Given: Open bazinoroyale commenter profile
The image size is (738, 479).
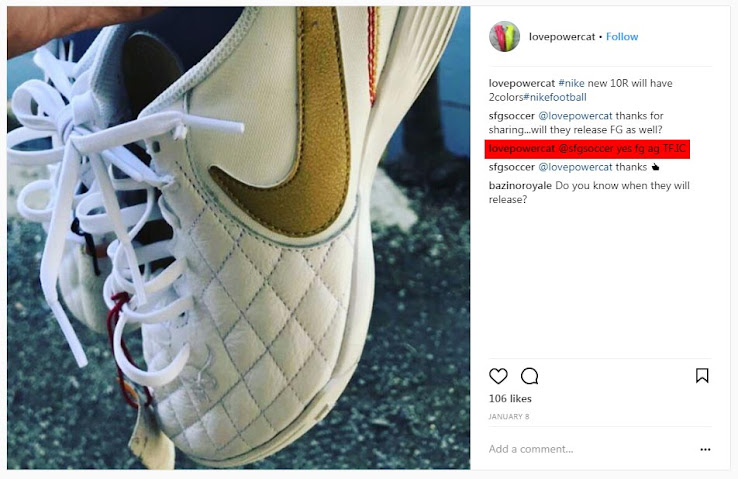Looking at the screenshot, I should pyautogui.click(x=520, y=185).
